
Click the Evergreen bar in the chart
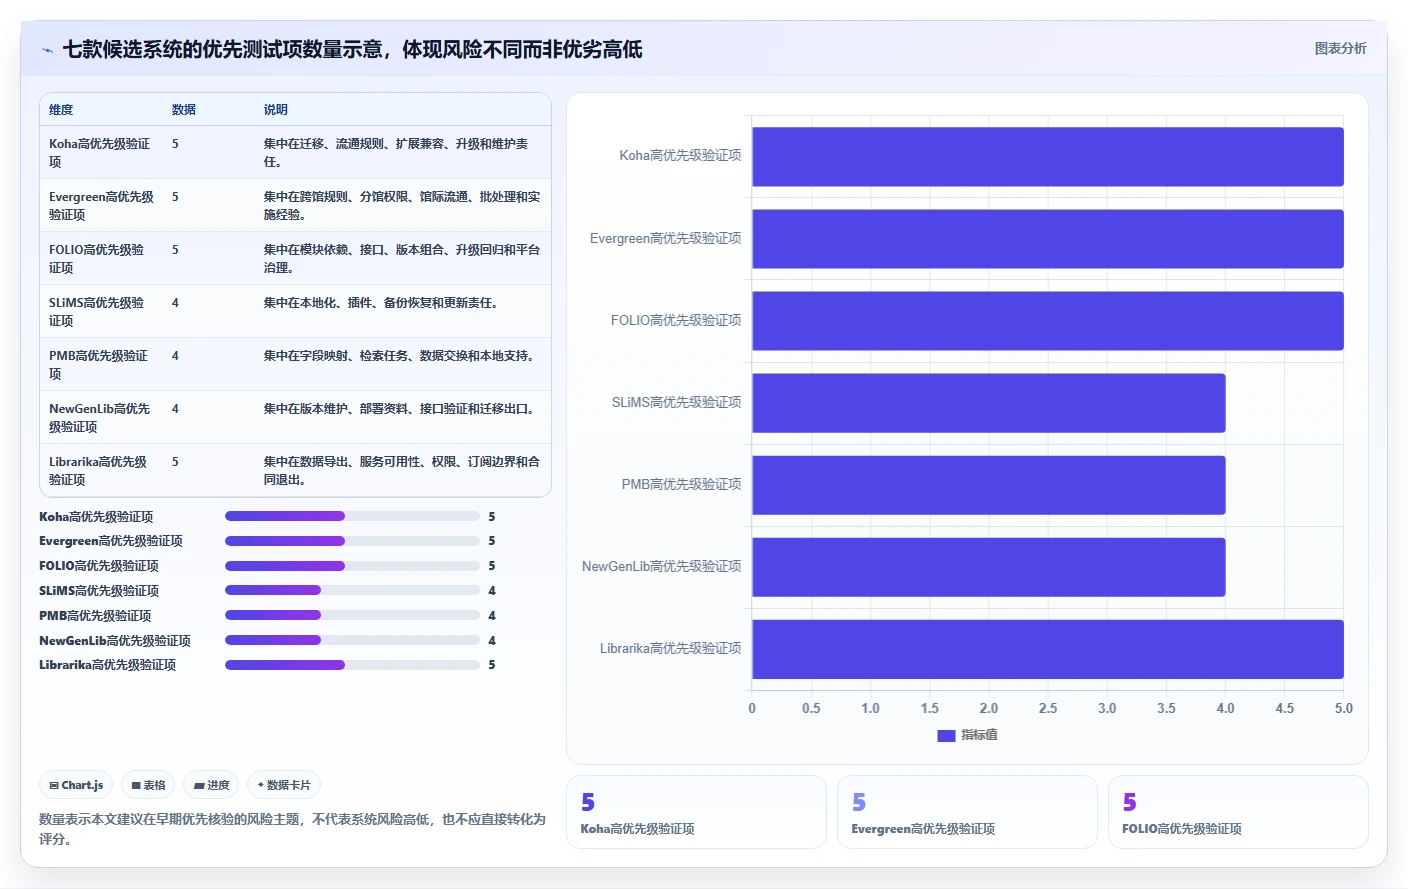click(x=1048, y=238)
